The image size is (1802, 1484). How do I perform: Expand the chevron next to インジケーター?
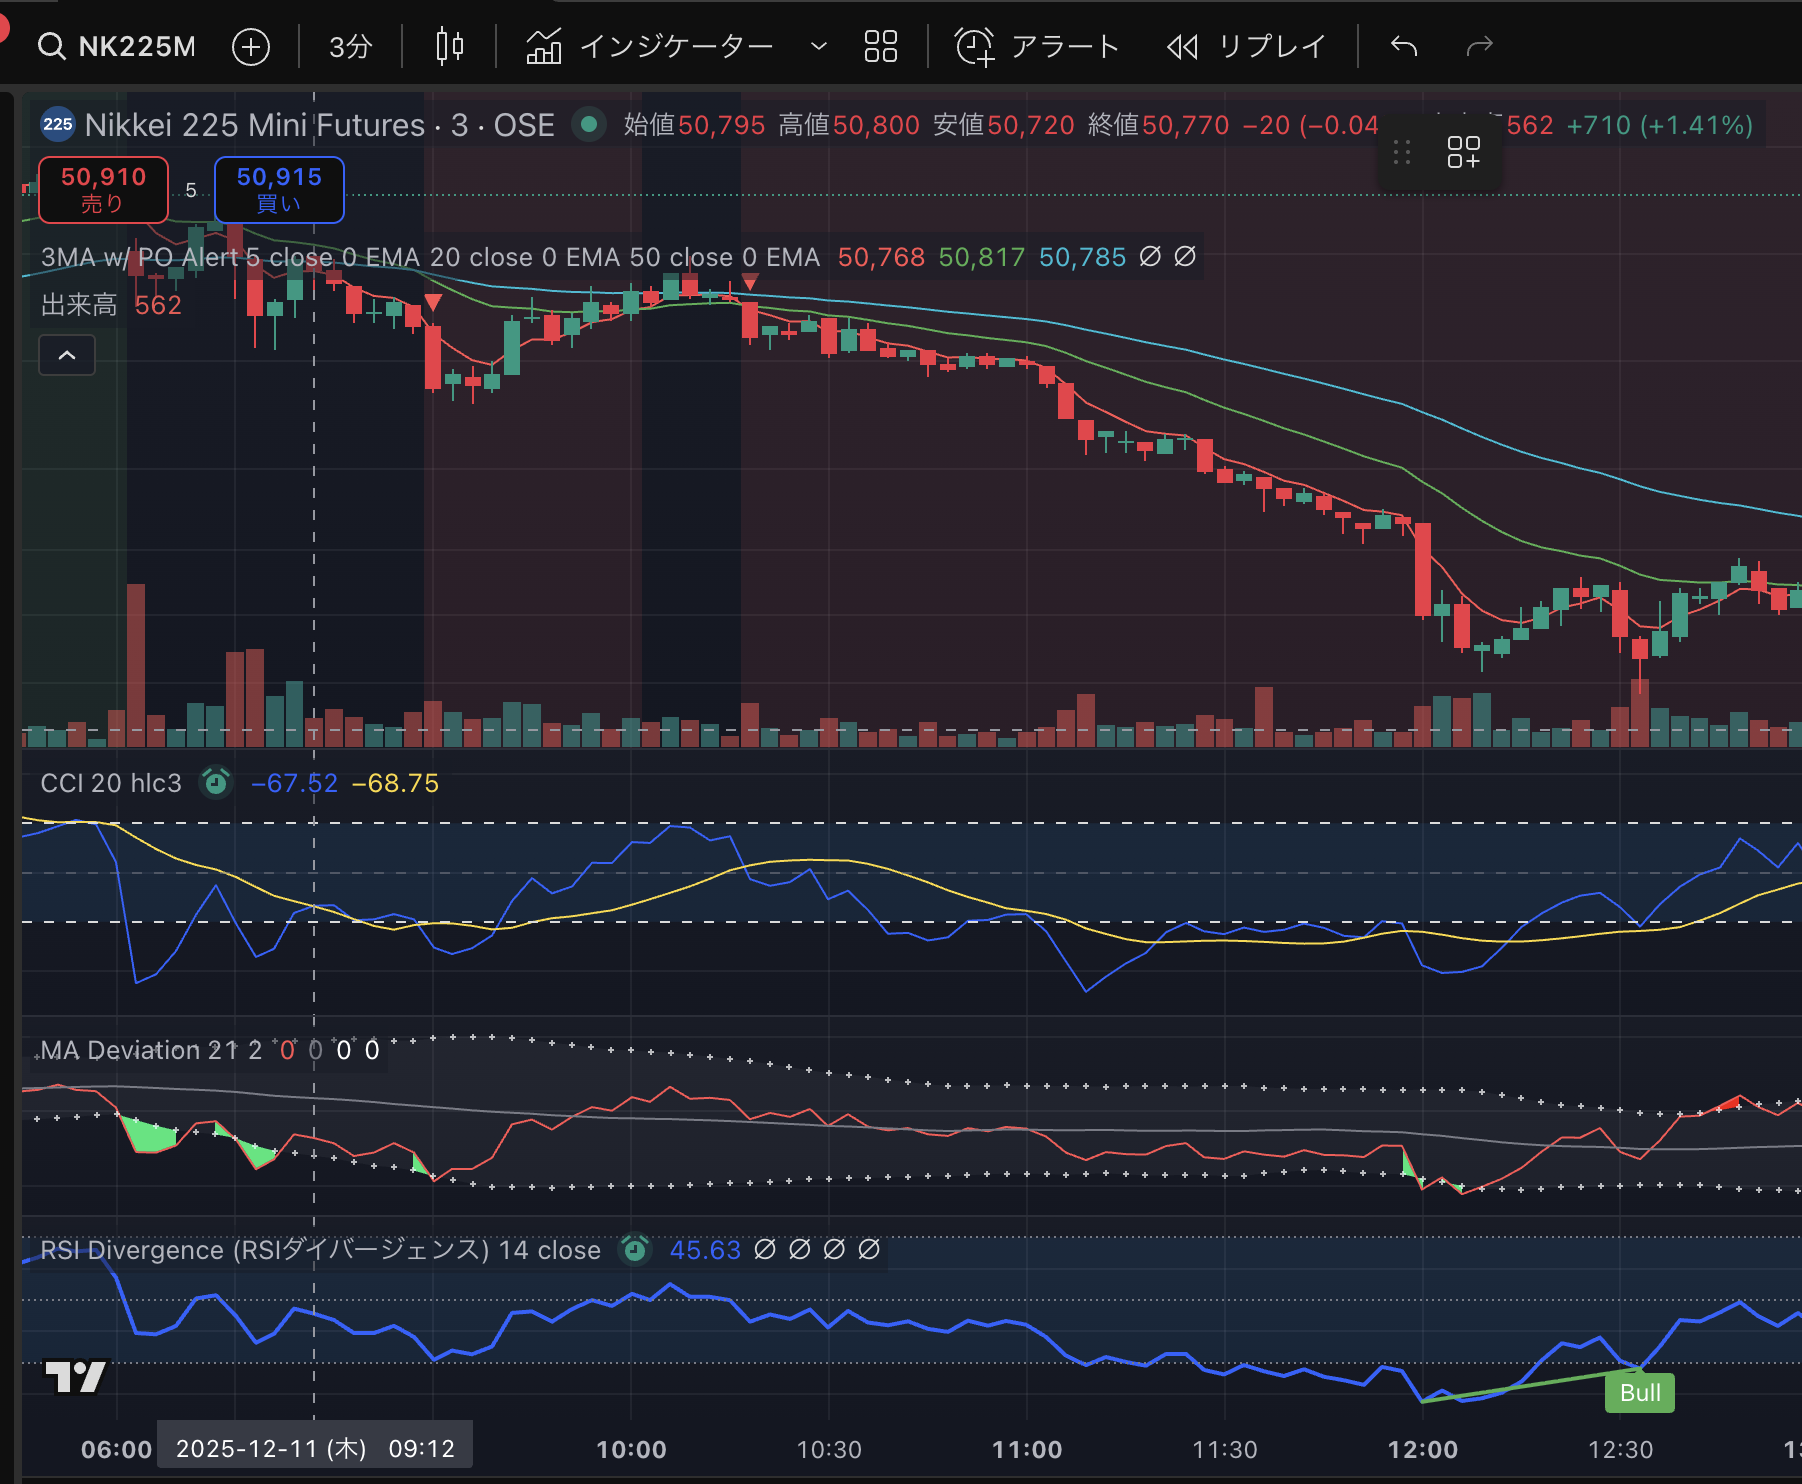click(x=818, y=46)
